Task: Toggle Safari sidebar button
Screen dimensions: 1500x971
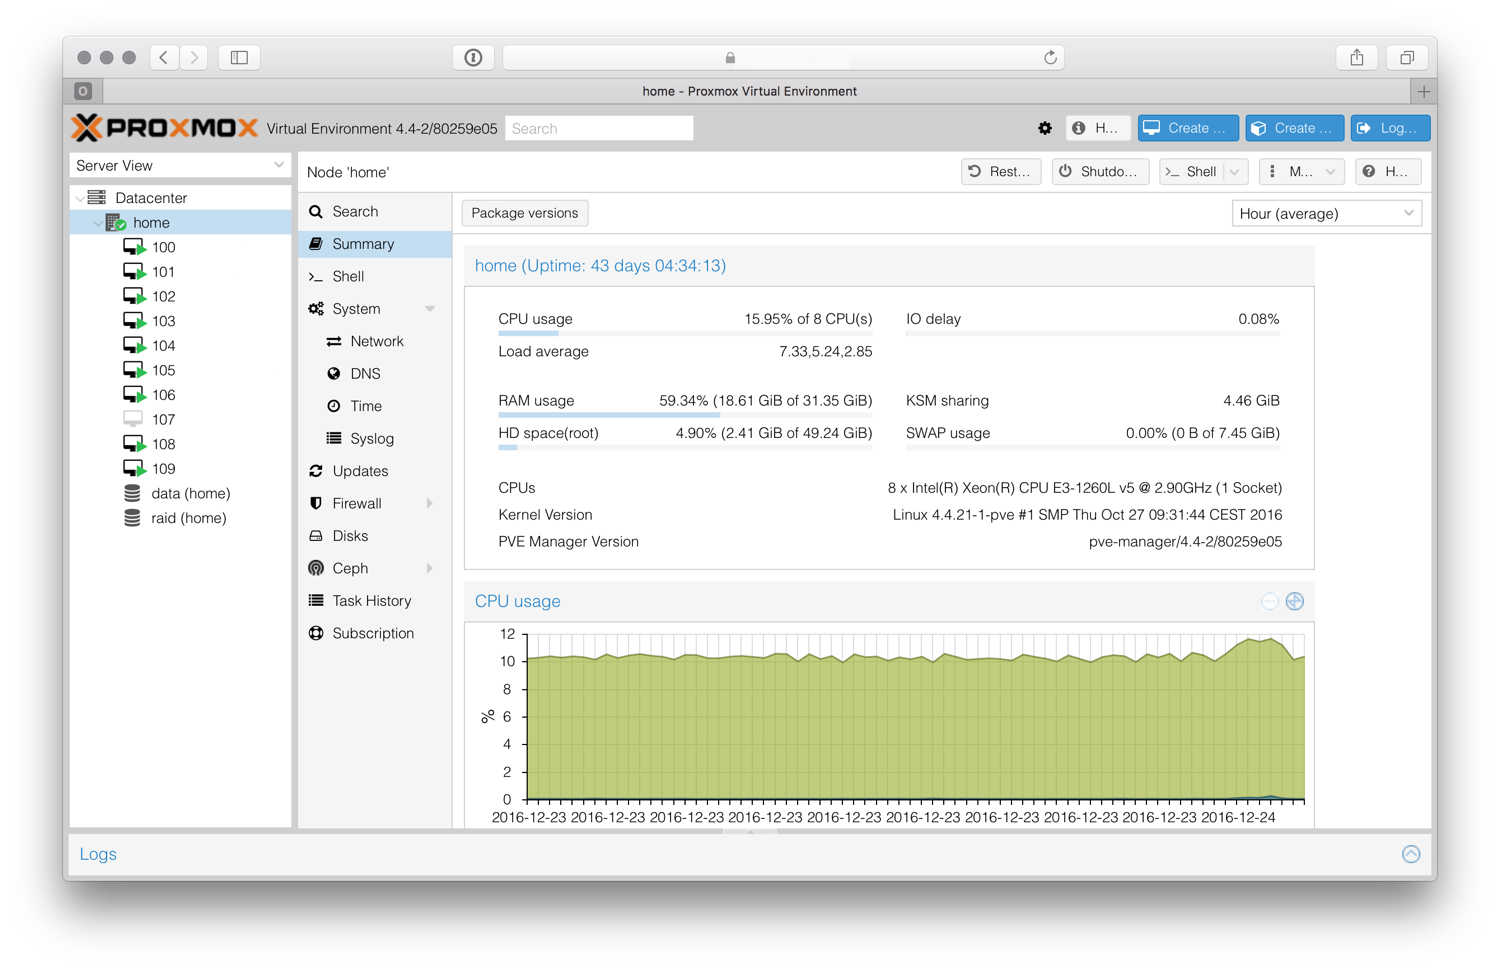Action: (x=239, y=57)
